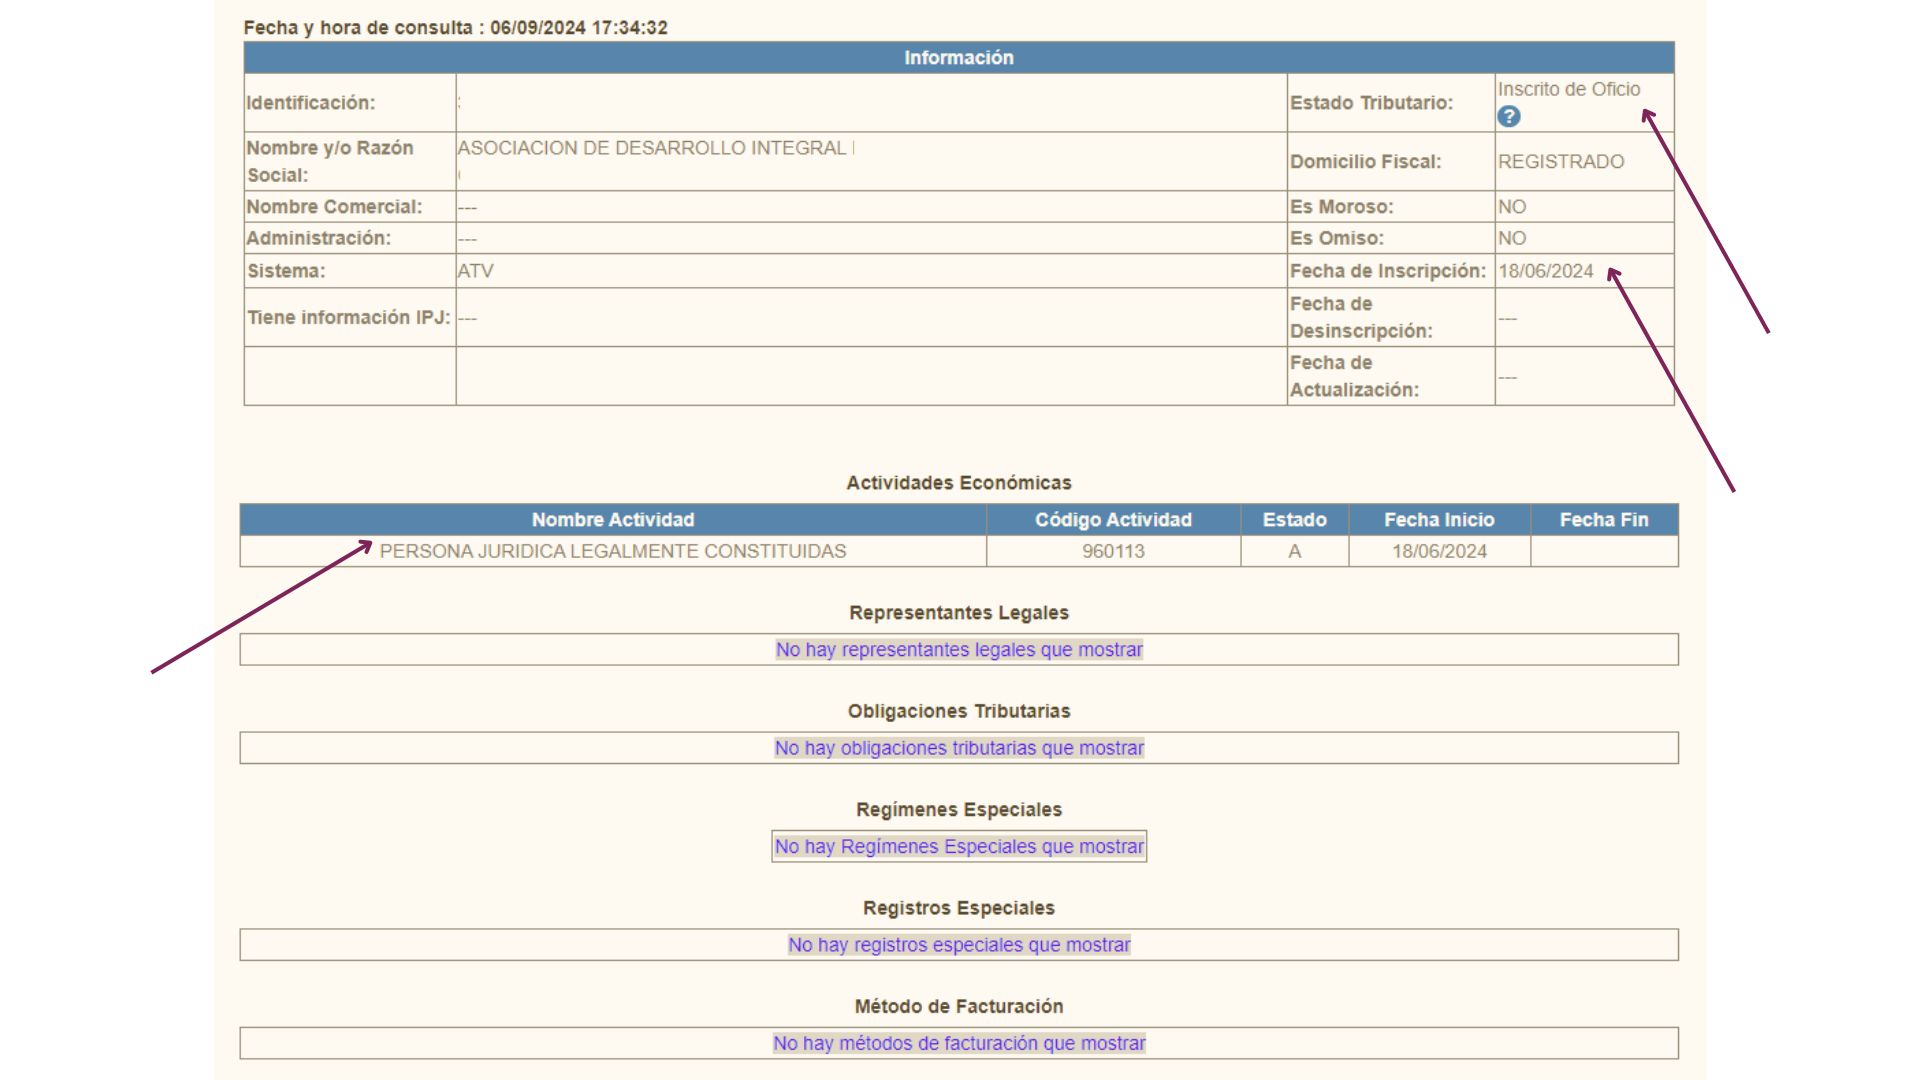This screenshot has width=1920, height=1080.
Task: Click the blue question mark help icon
Action: [x=1508, y=117]
